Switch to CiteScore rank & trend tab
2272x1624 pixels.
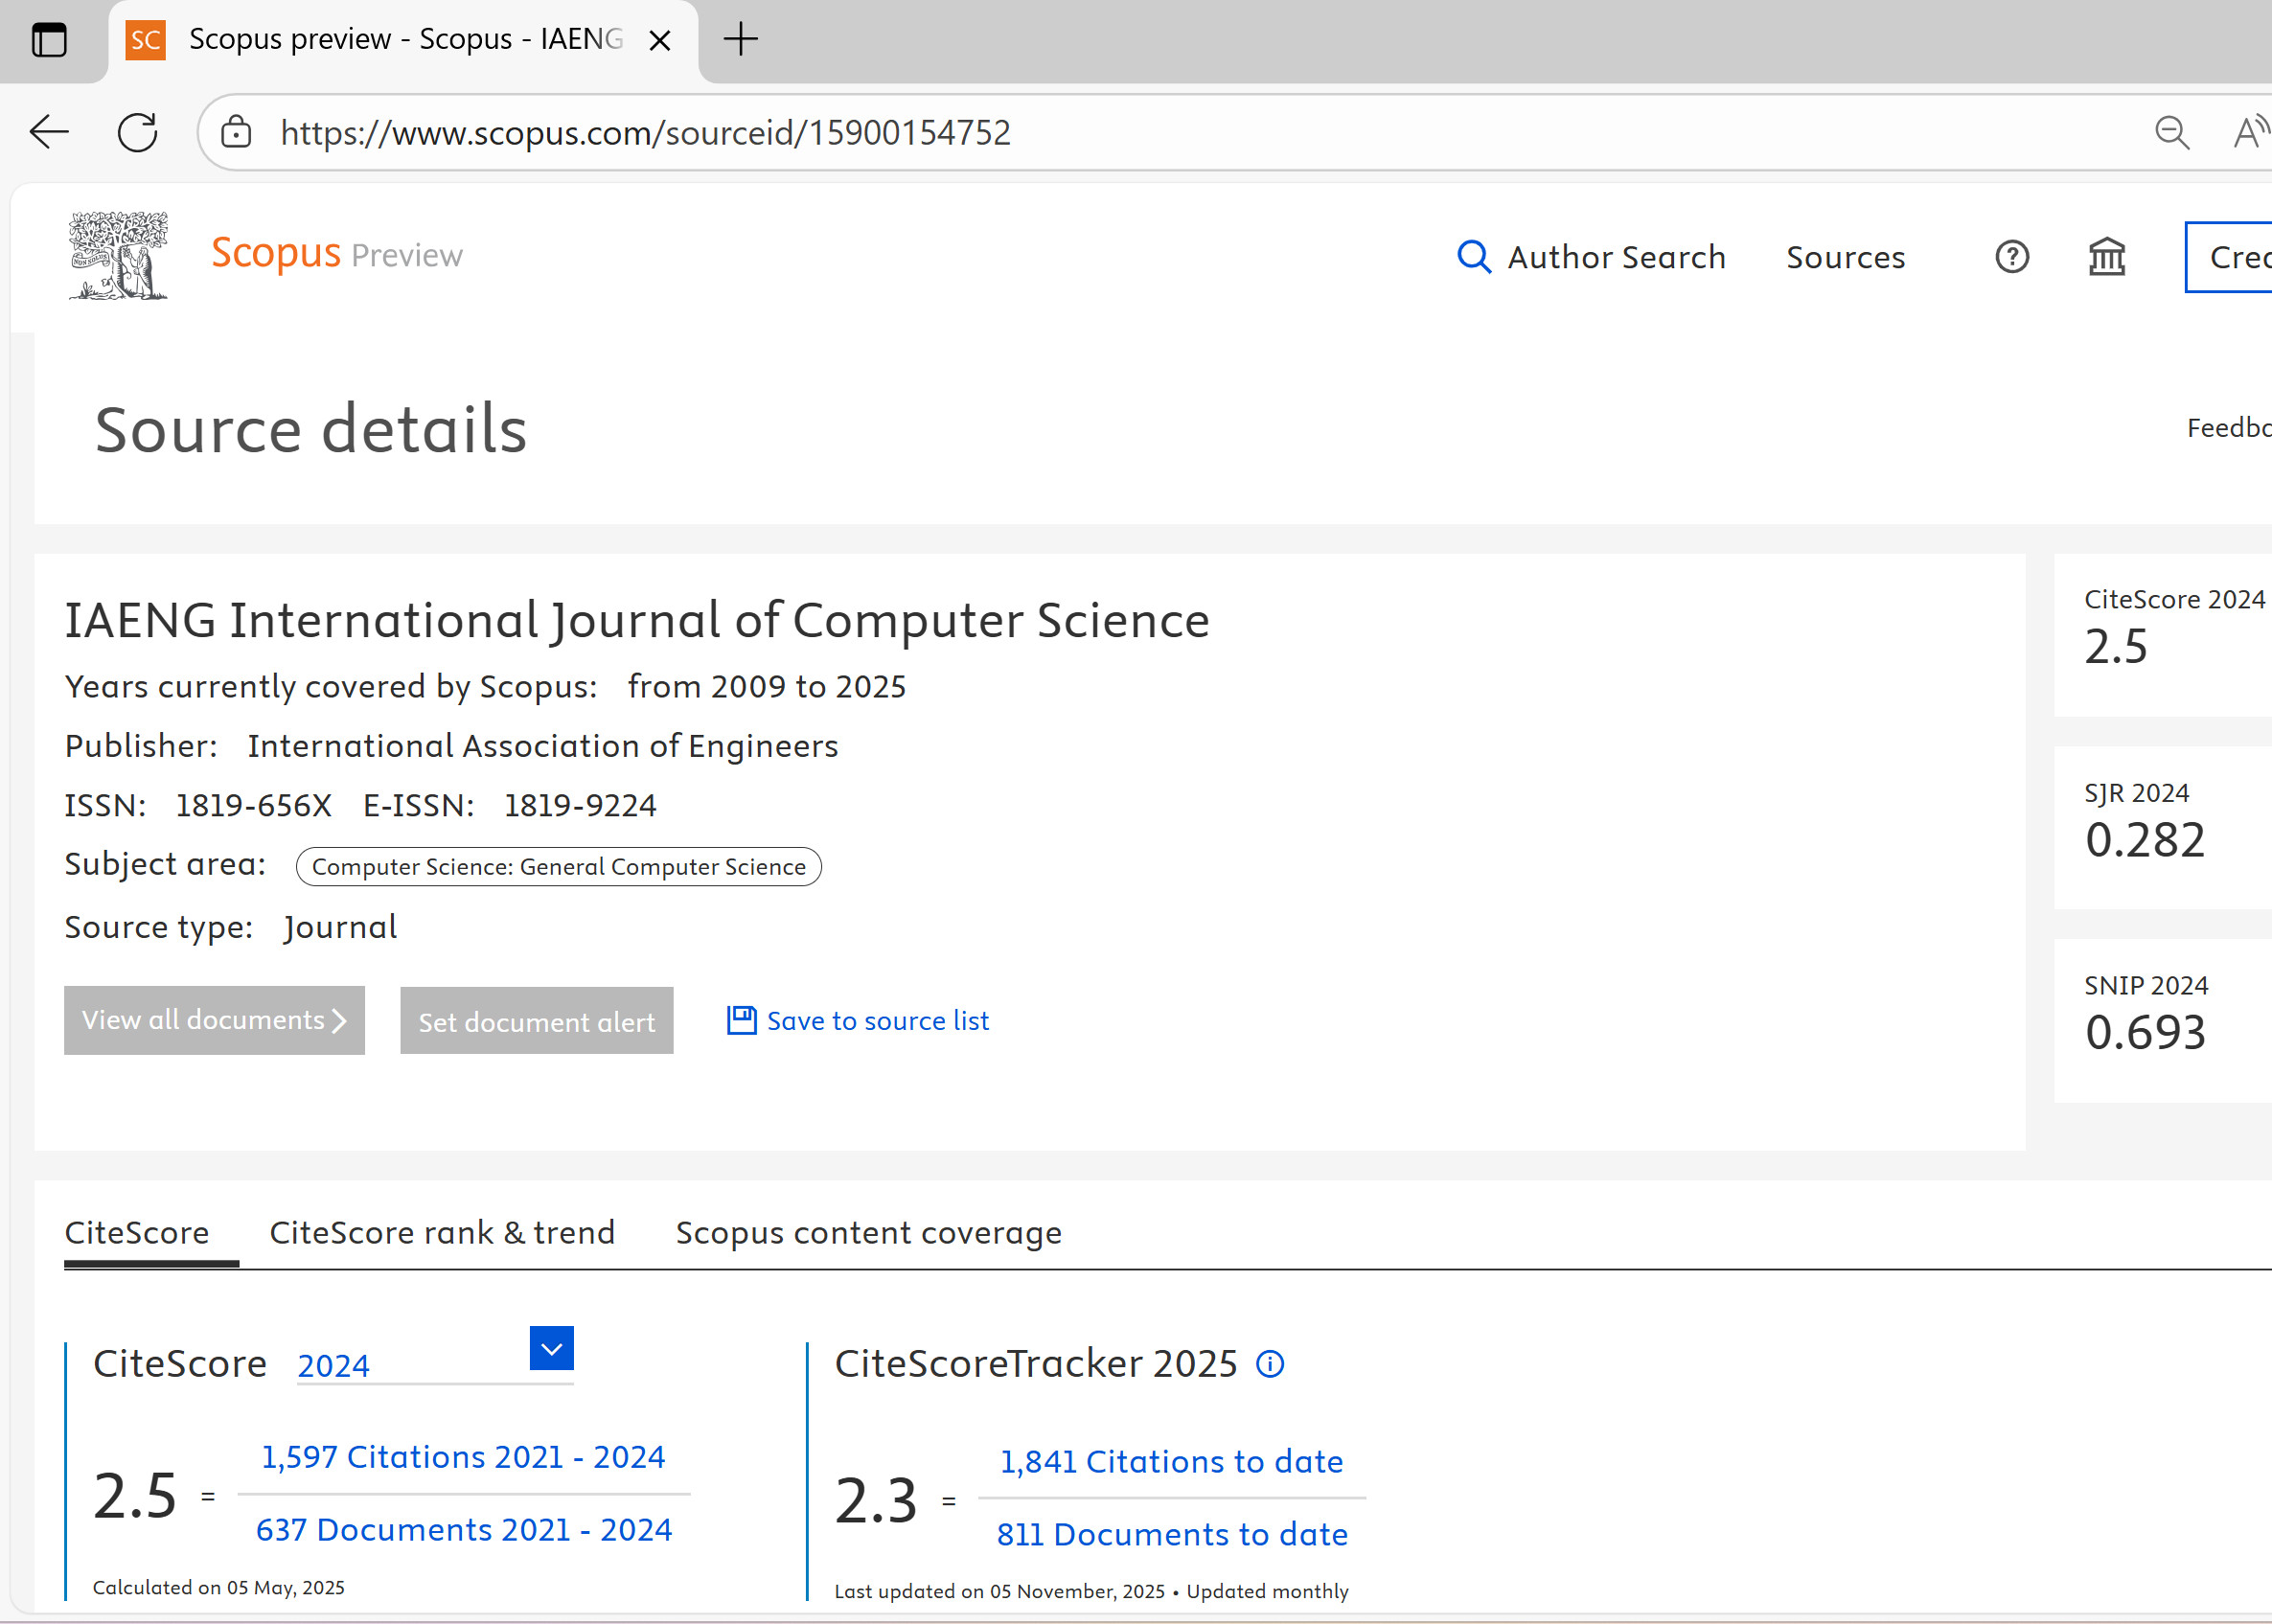coord(442,1233)
